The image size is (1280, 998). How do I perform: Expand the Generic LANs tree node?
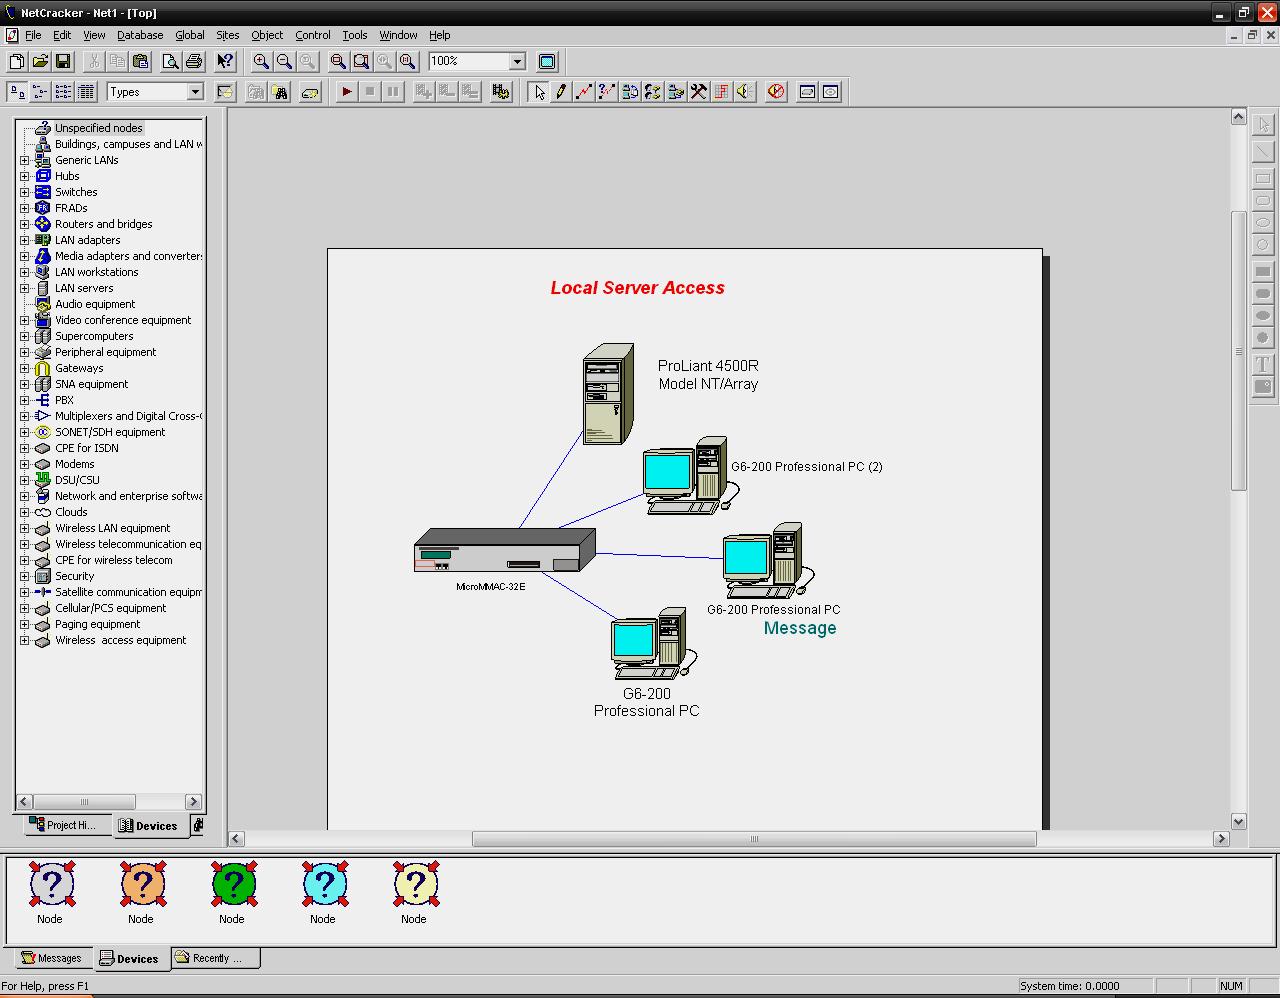25,160
